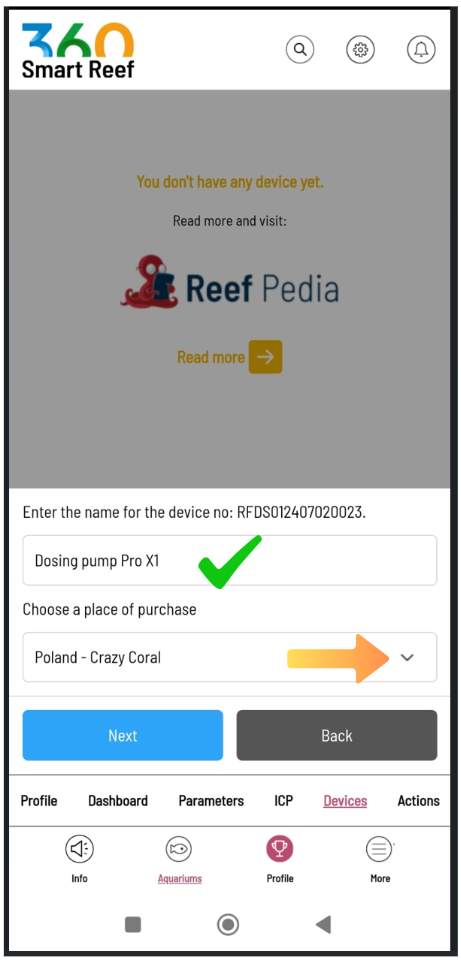Open the More hamburger menu icon
461x961 pixels.
(379, 849)
